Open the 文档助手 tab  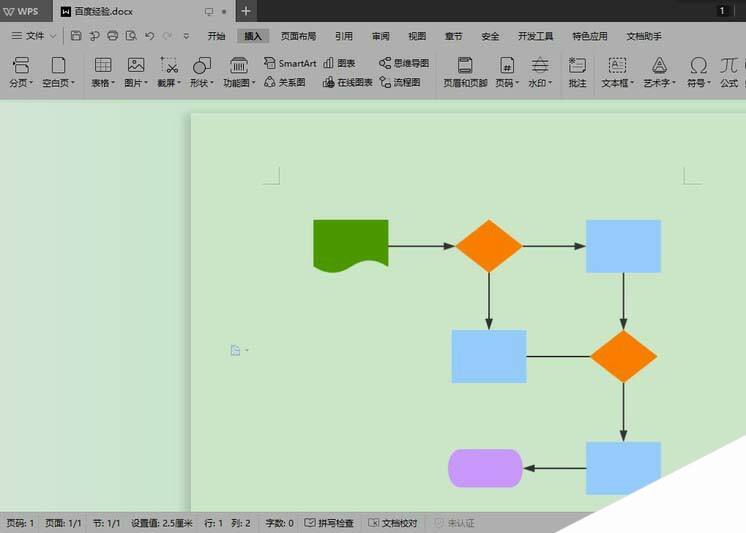(644, 36)
